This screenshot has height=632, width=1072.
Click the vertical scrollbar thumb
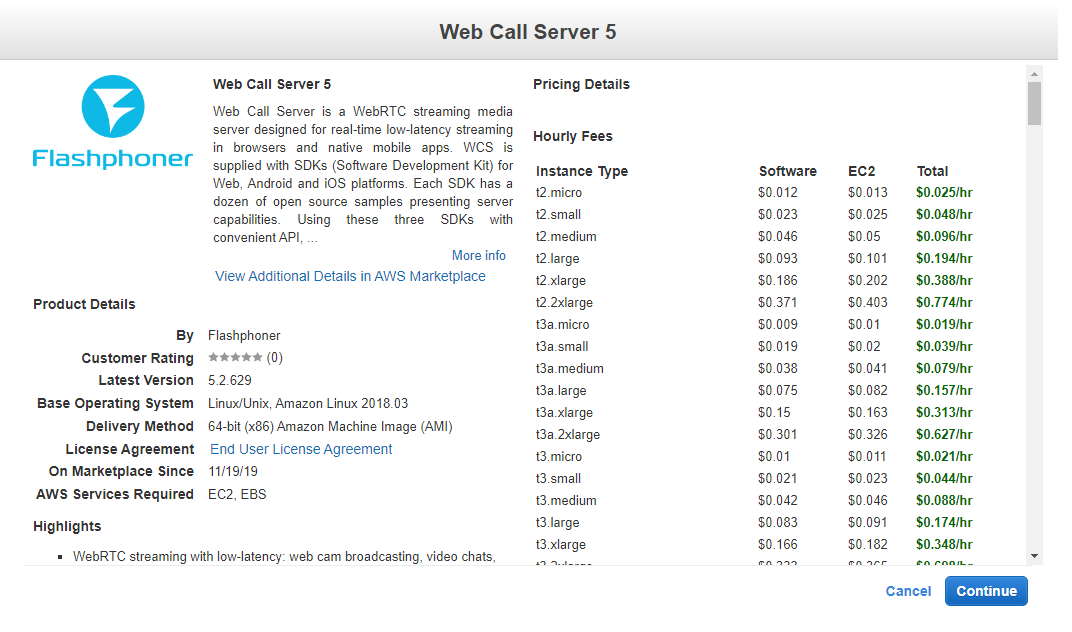pos(1034,103)
